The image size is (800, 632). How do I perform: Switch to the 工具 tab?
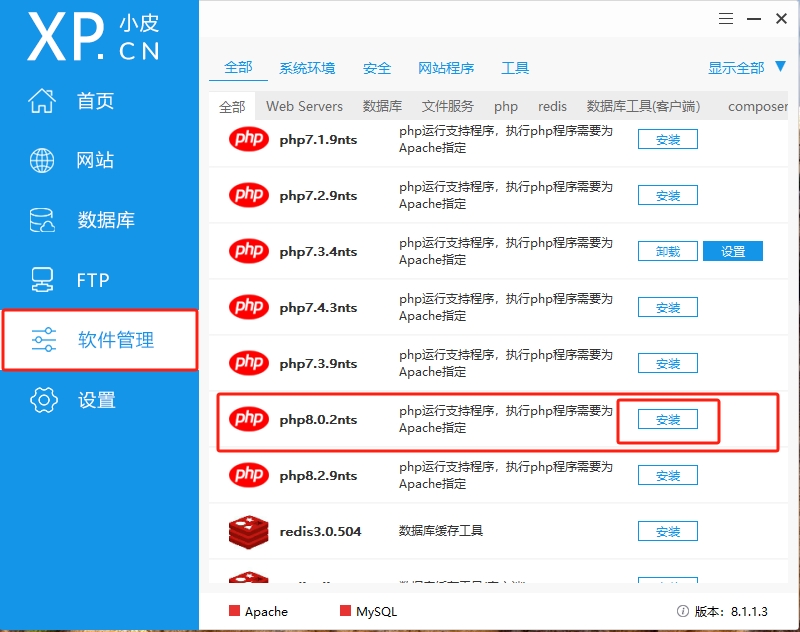pos(515,68)
